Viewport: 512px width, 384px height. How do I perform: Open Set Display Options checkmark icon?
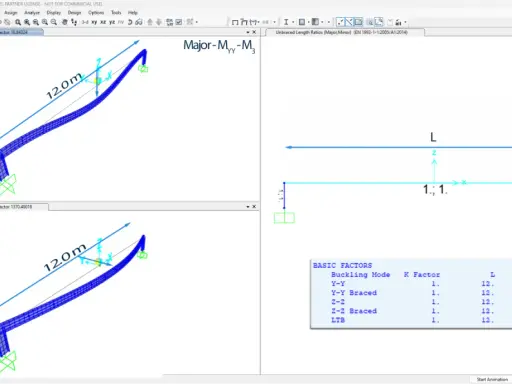tap(179, 22)
